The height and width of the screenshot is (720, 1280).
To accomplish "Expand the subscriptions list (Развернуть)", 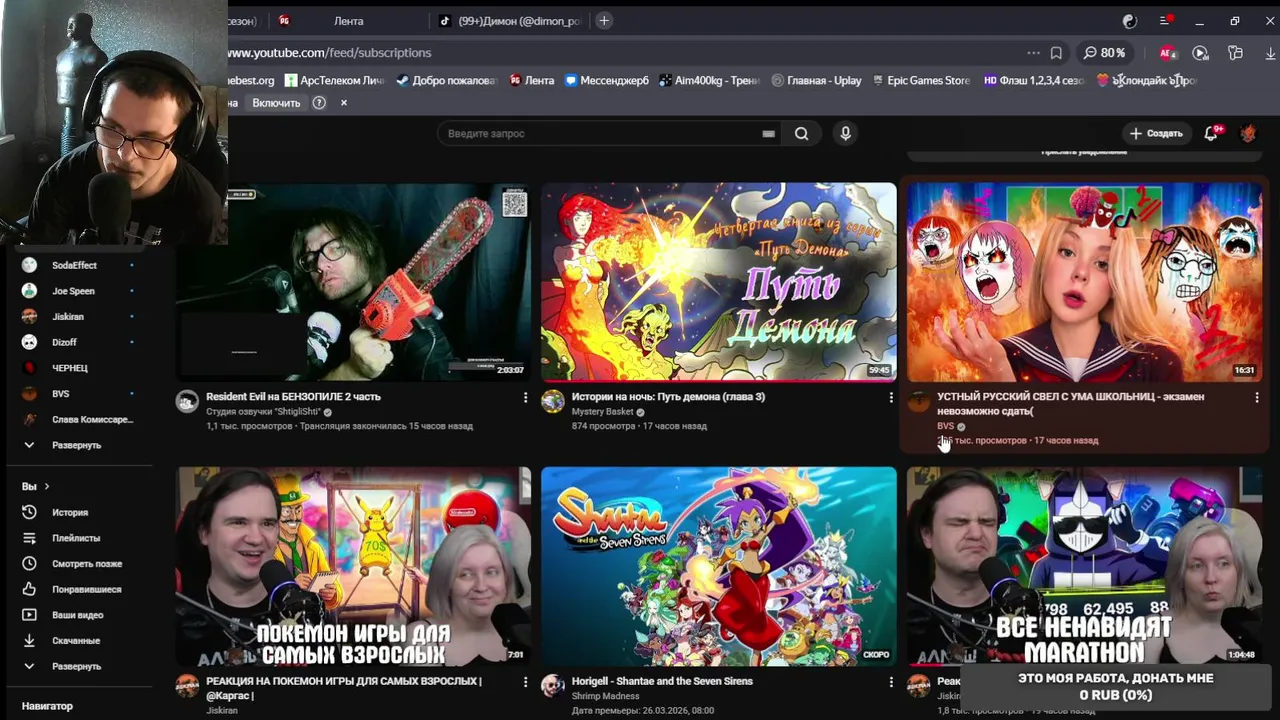I will [x=76, y=445].
